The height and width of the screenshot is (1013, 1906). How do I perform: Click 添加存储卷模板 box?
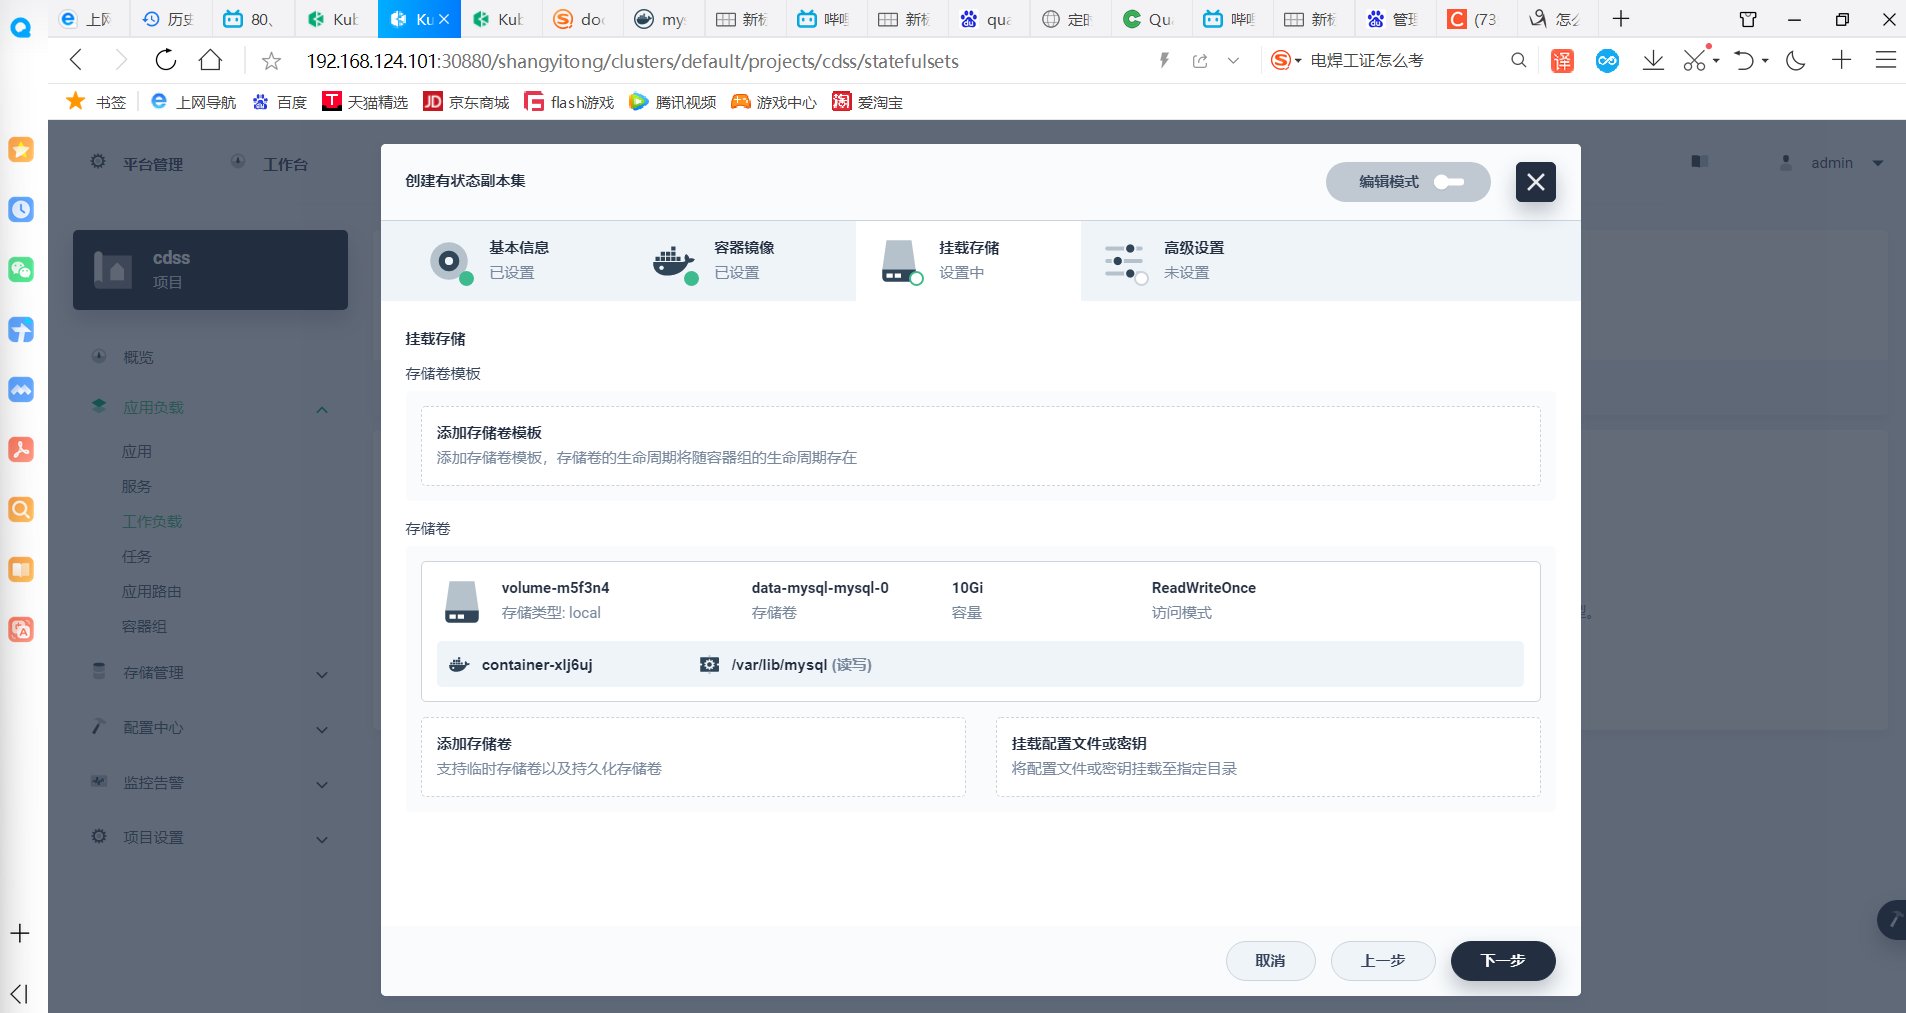click(980, 446)
